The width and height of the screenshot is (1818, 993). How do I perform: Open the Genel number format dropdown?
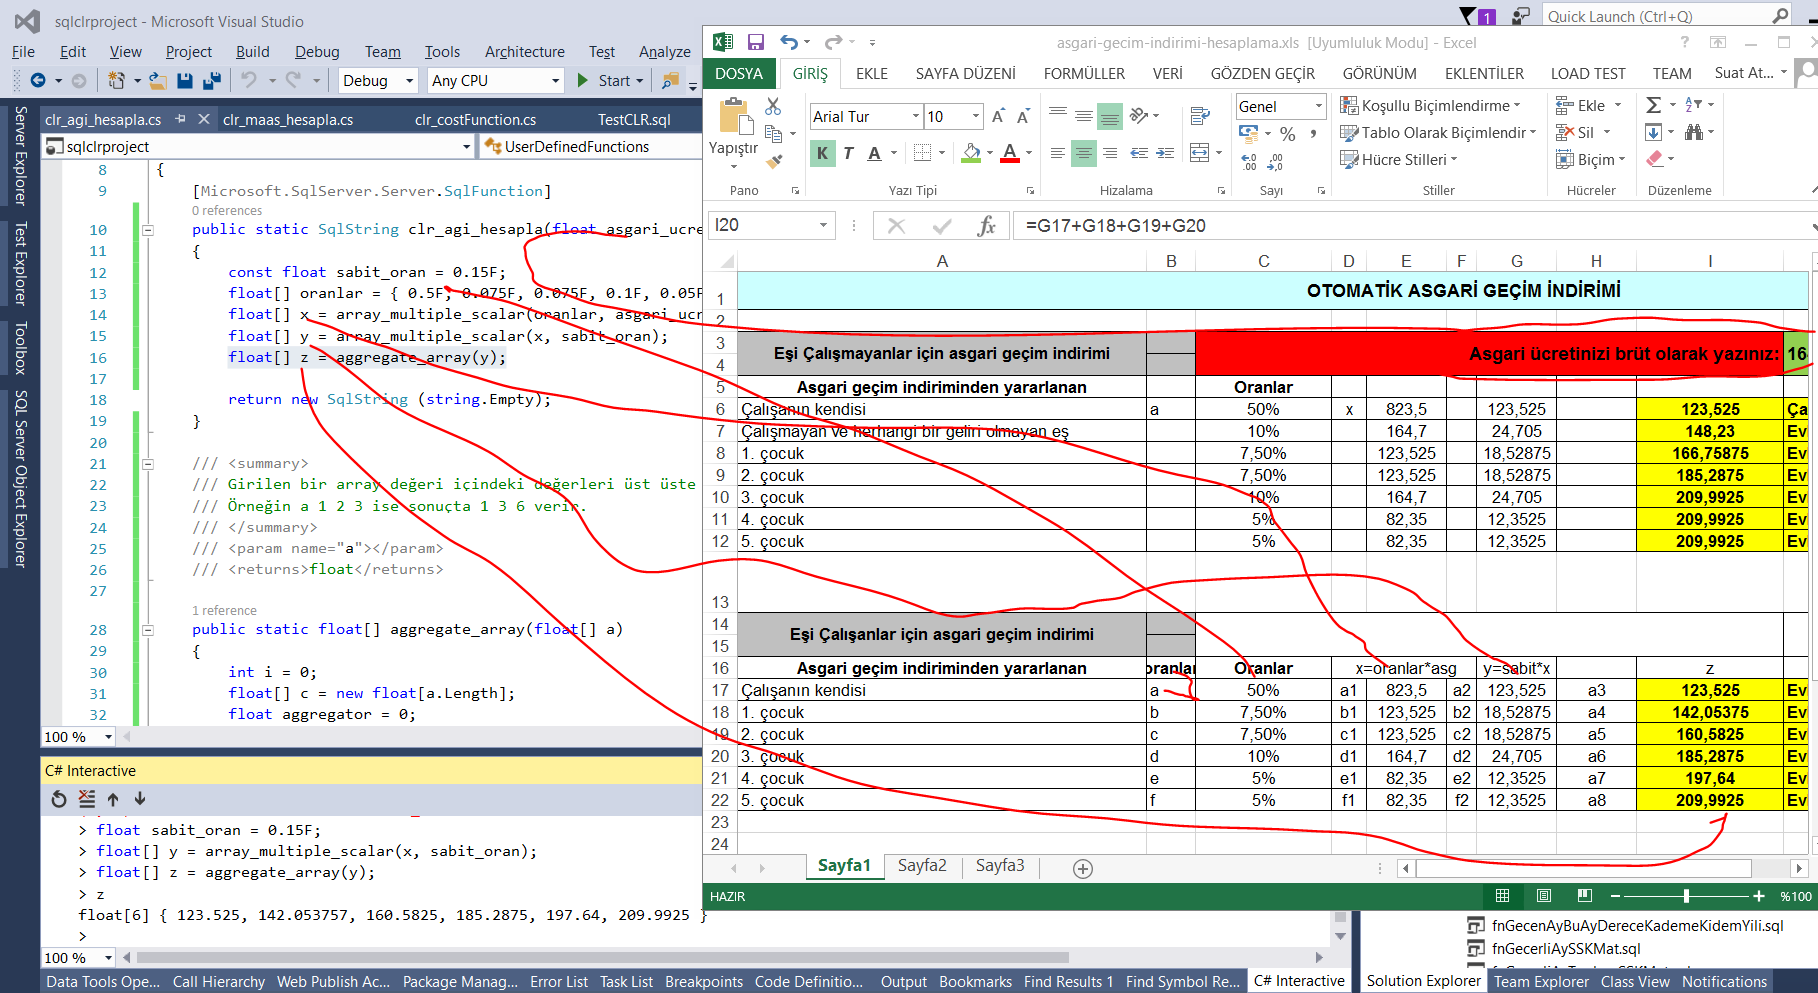click(x=1318, y=107)
